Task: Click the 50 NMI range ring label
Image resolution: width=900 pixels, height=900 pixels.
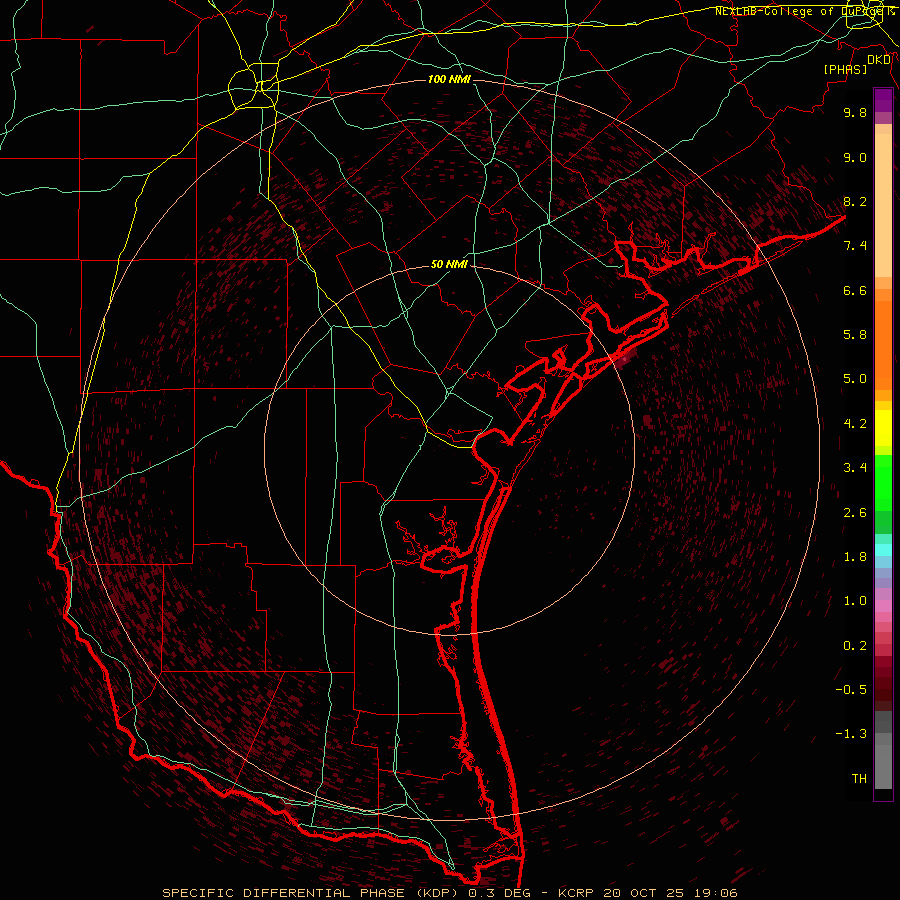Action: click(449, 265)
